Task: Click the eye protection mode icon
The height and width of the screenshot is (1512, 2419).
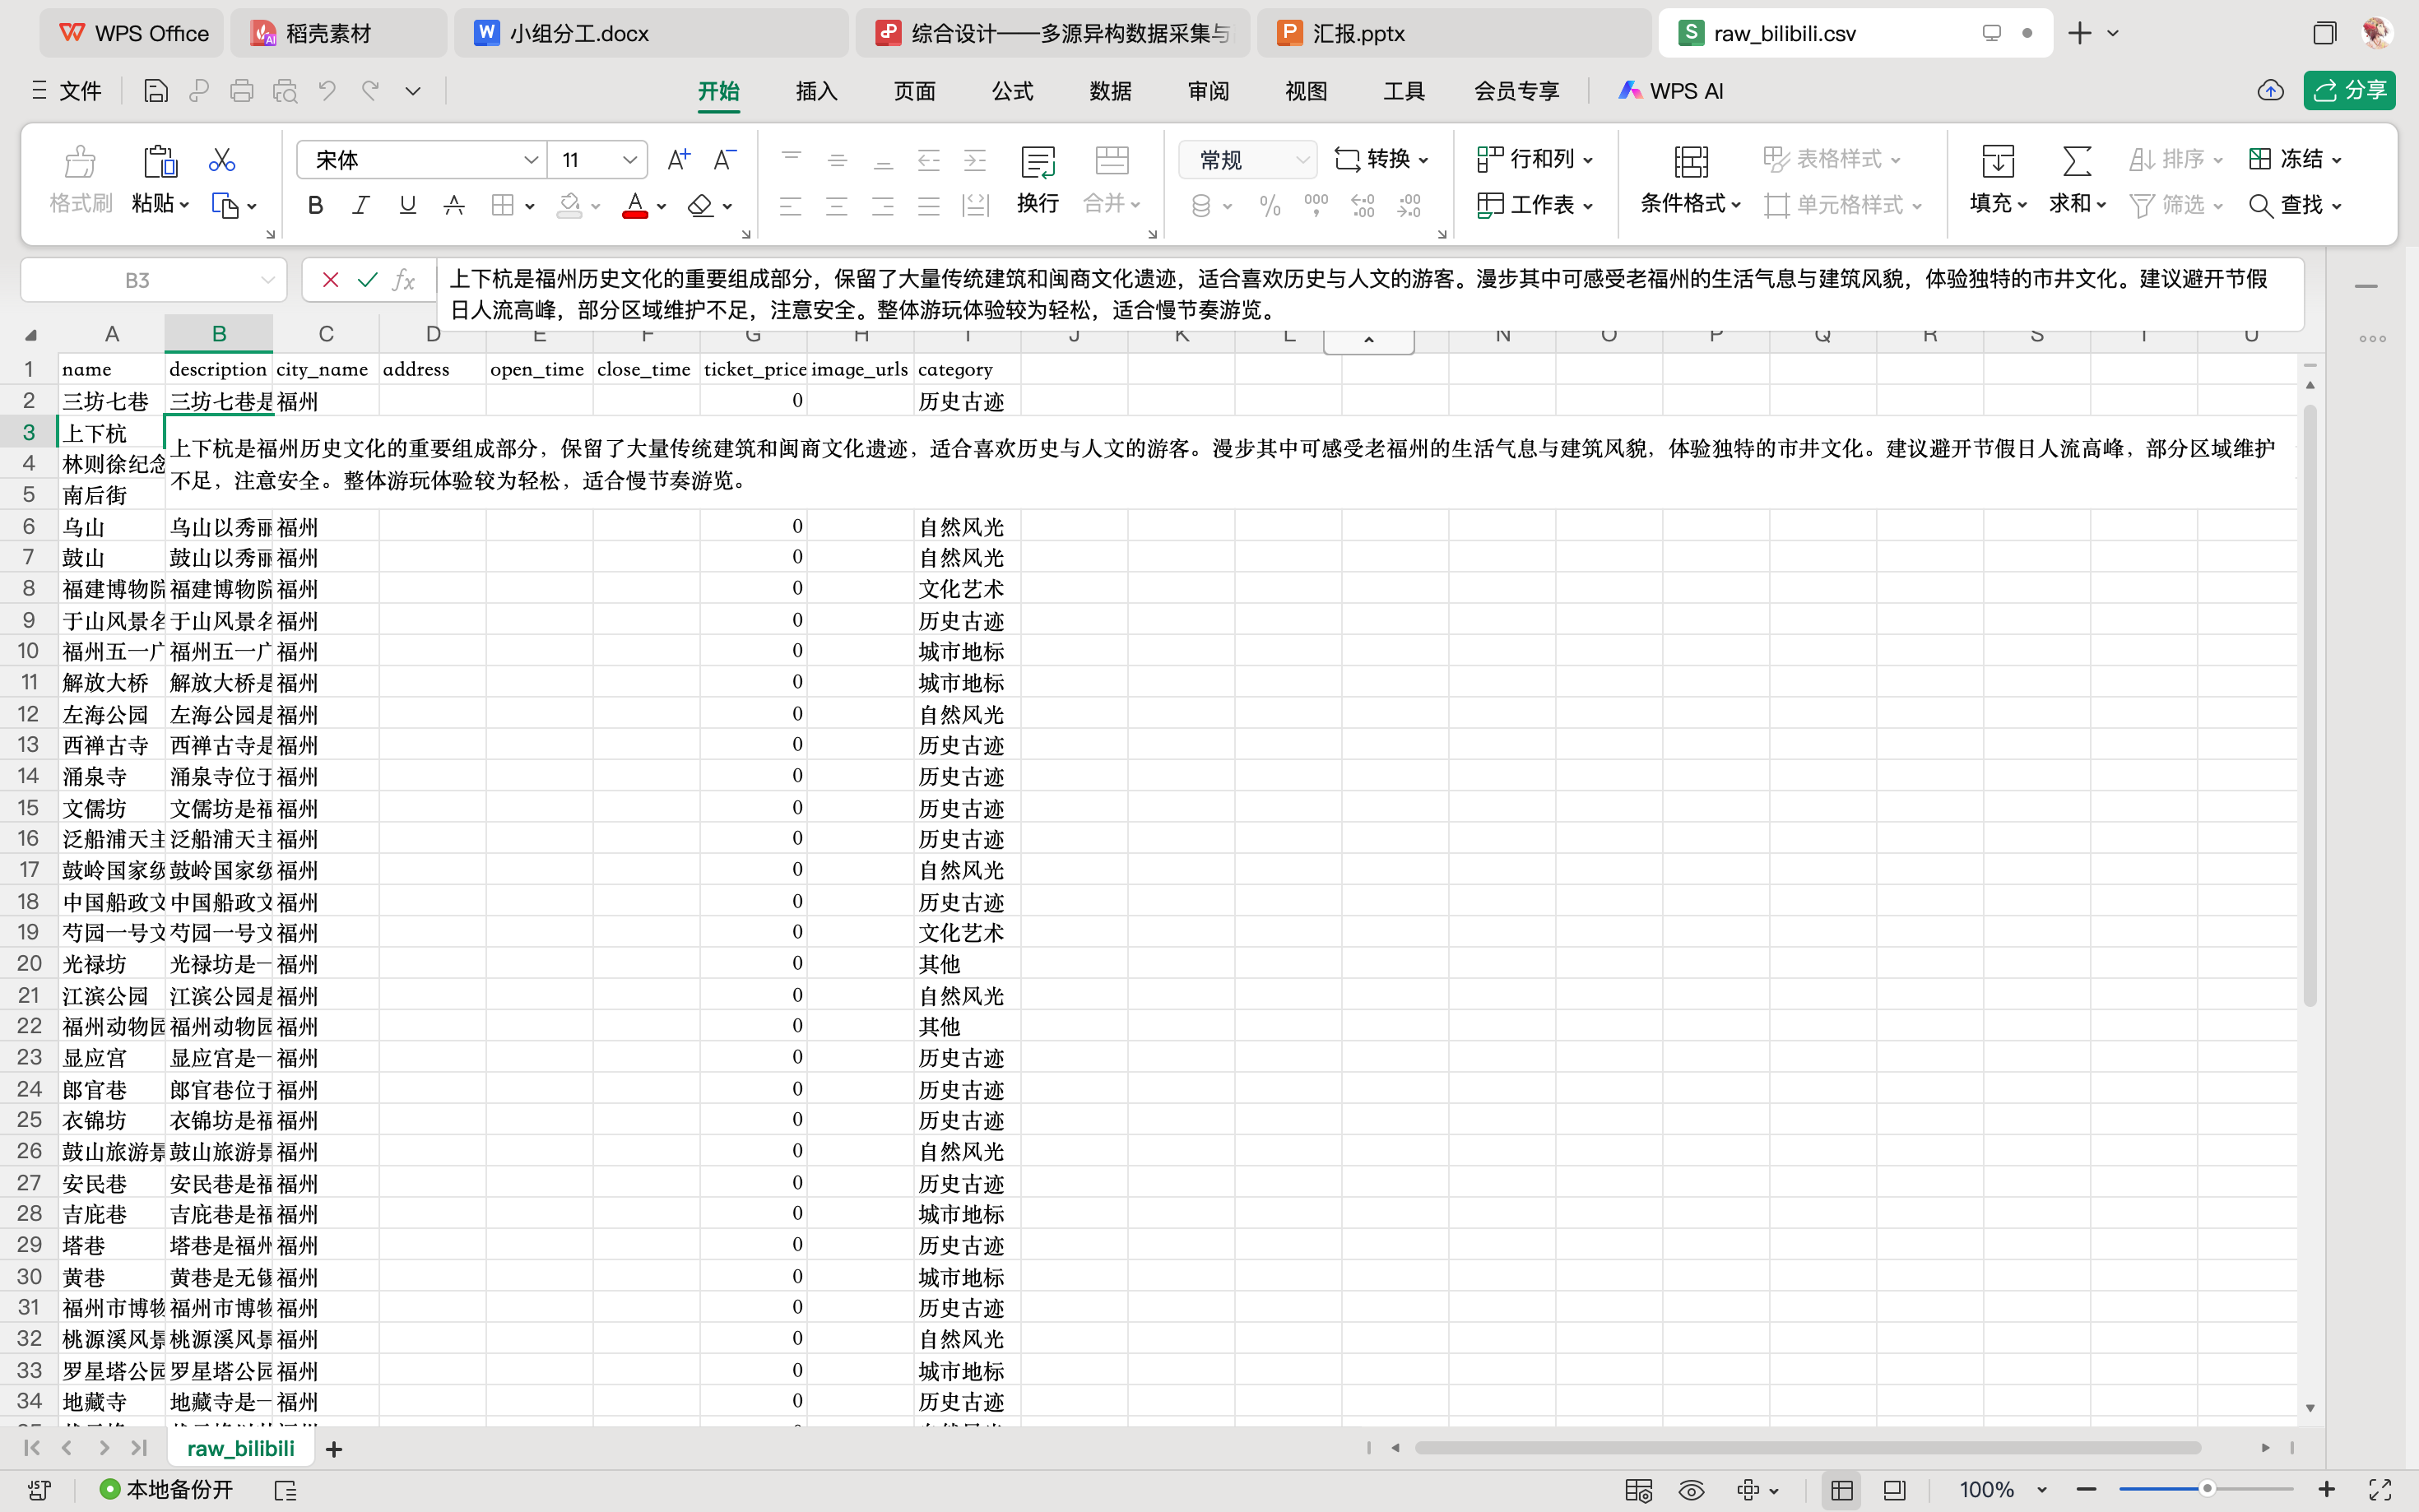Action: [x=1691, y=1490]
